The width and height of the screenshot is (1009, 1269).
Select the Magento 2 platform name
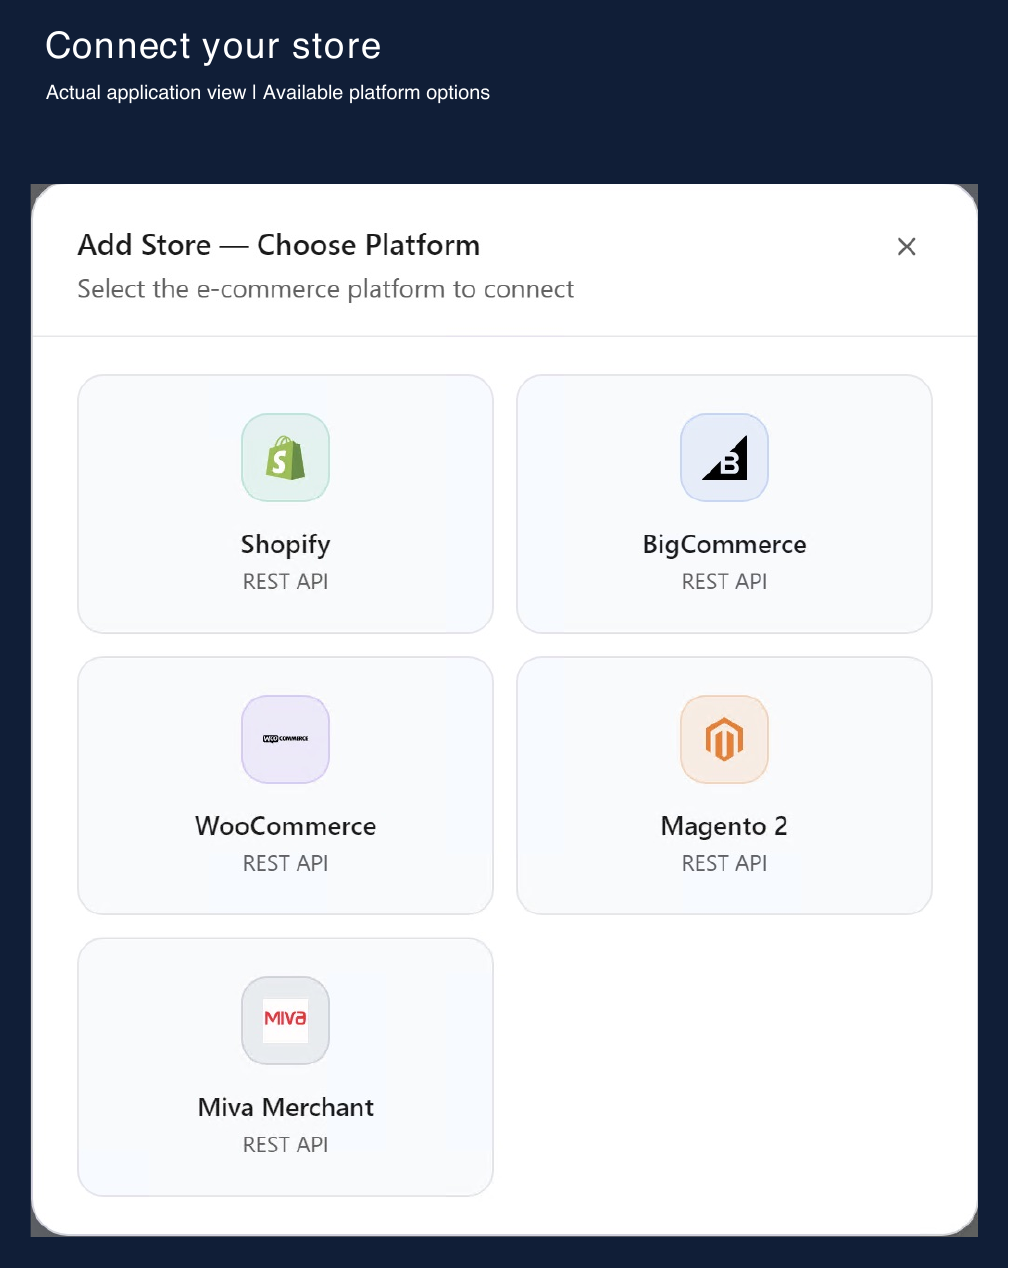724,826
